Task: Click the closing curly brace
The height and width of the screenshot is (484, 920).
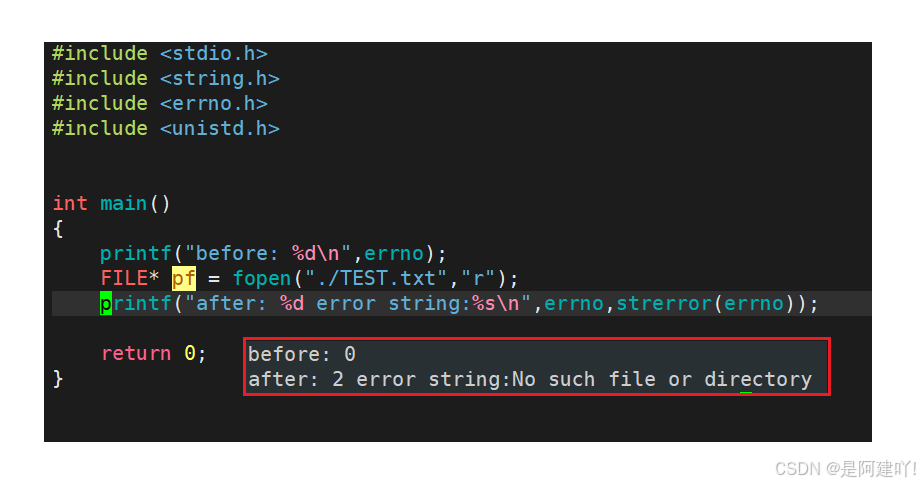Action: [58, 379]
